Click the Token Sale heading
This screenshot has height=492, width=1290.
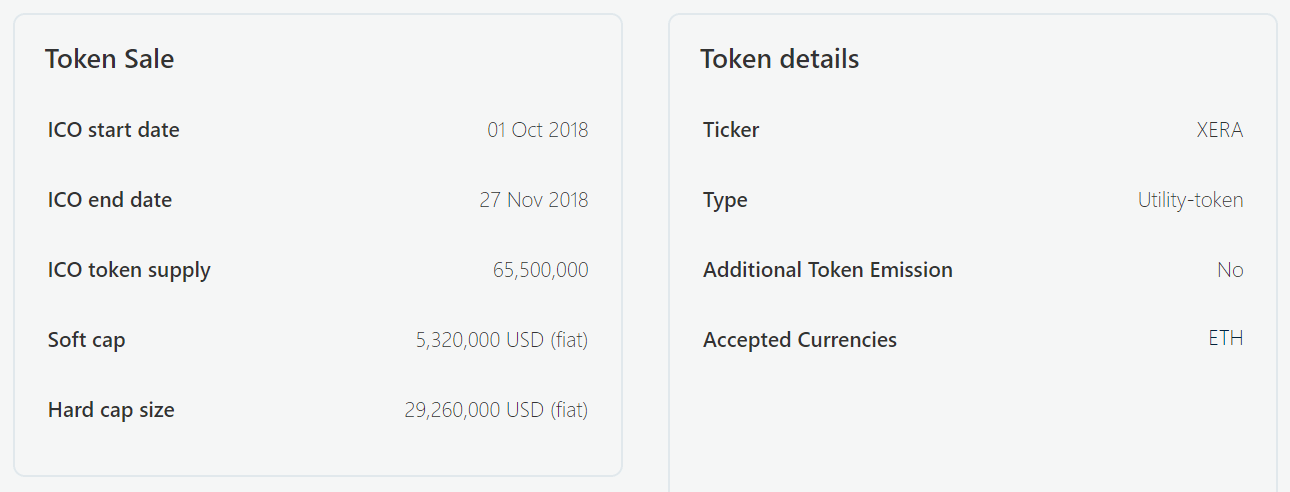tap(109, 59)
